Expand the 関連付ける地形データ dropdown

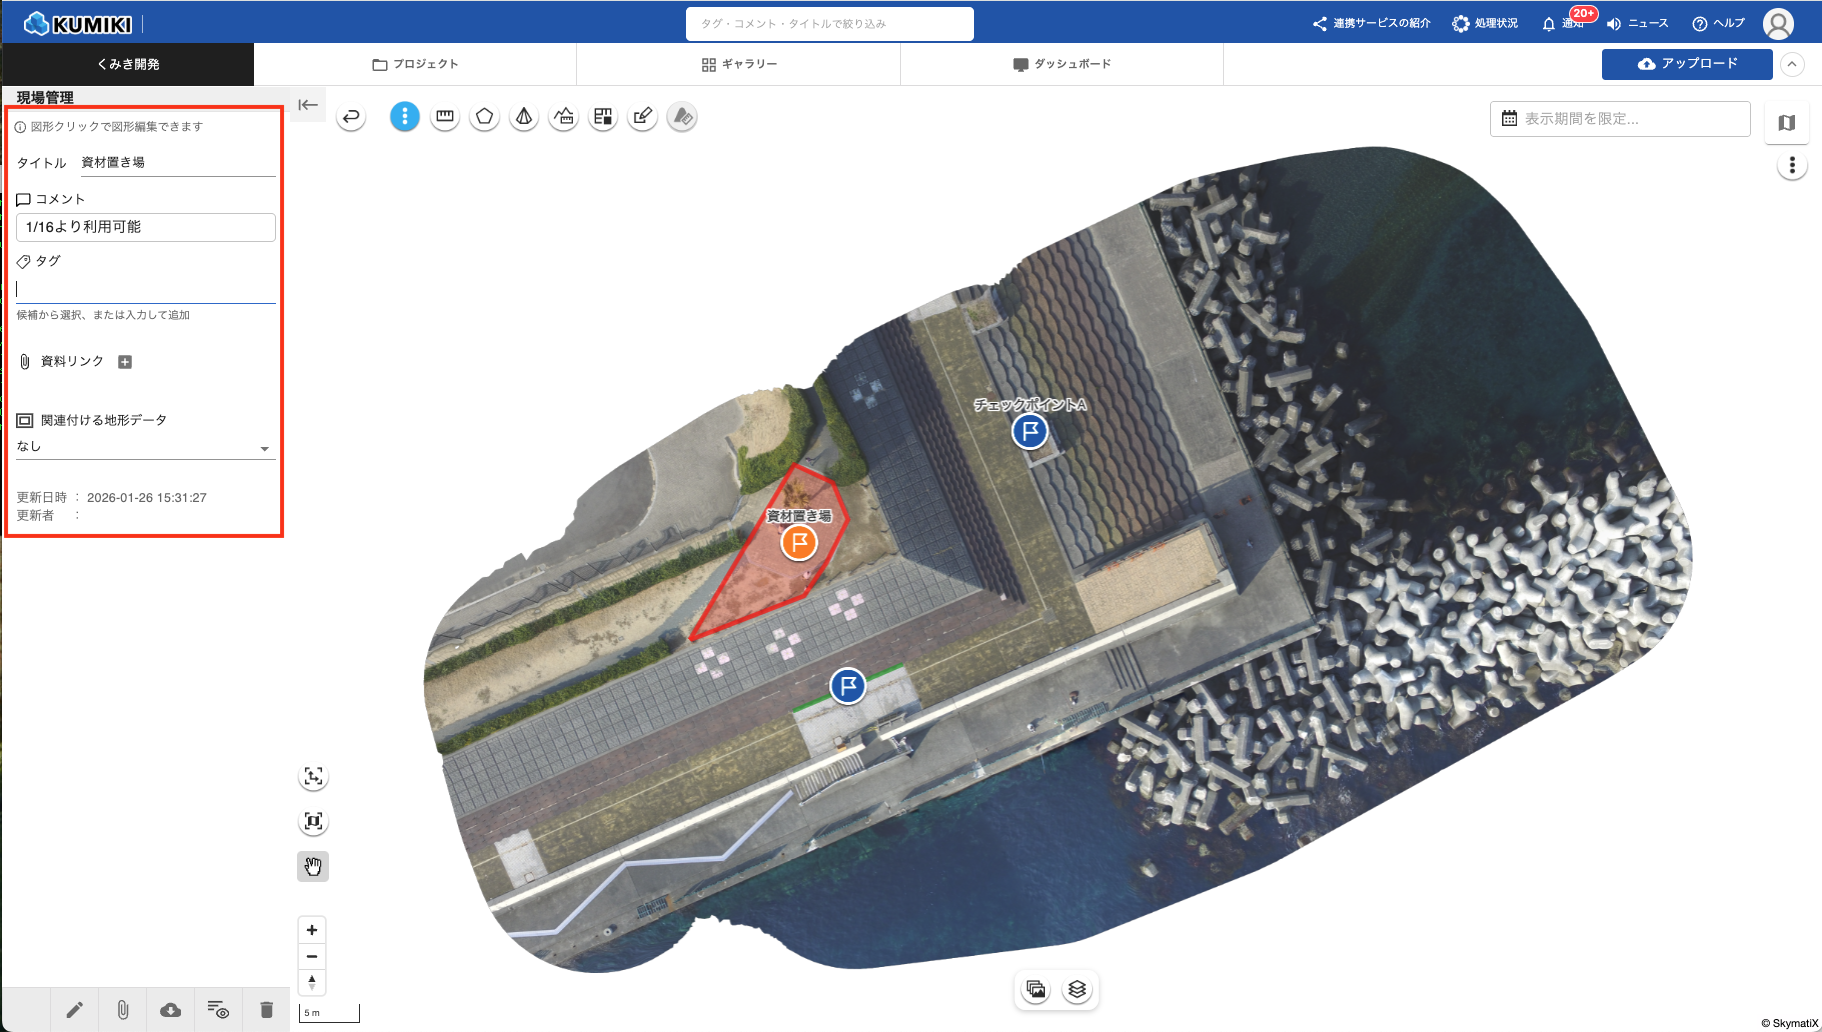point(265,448)
